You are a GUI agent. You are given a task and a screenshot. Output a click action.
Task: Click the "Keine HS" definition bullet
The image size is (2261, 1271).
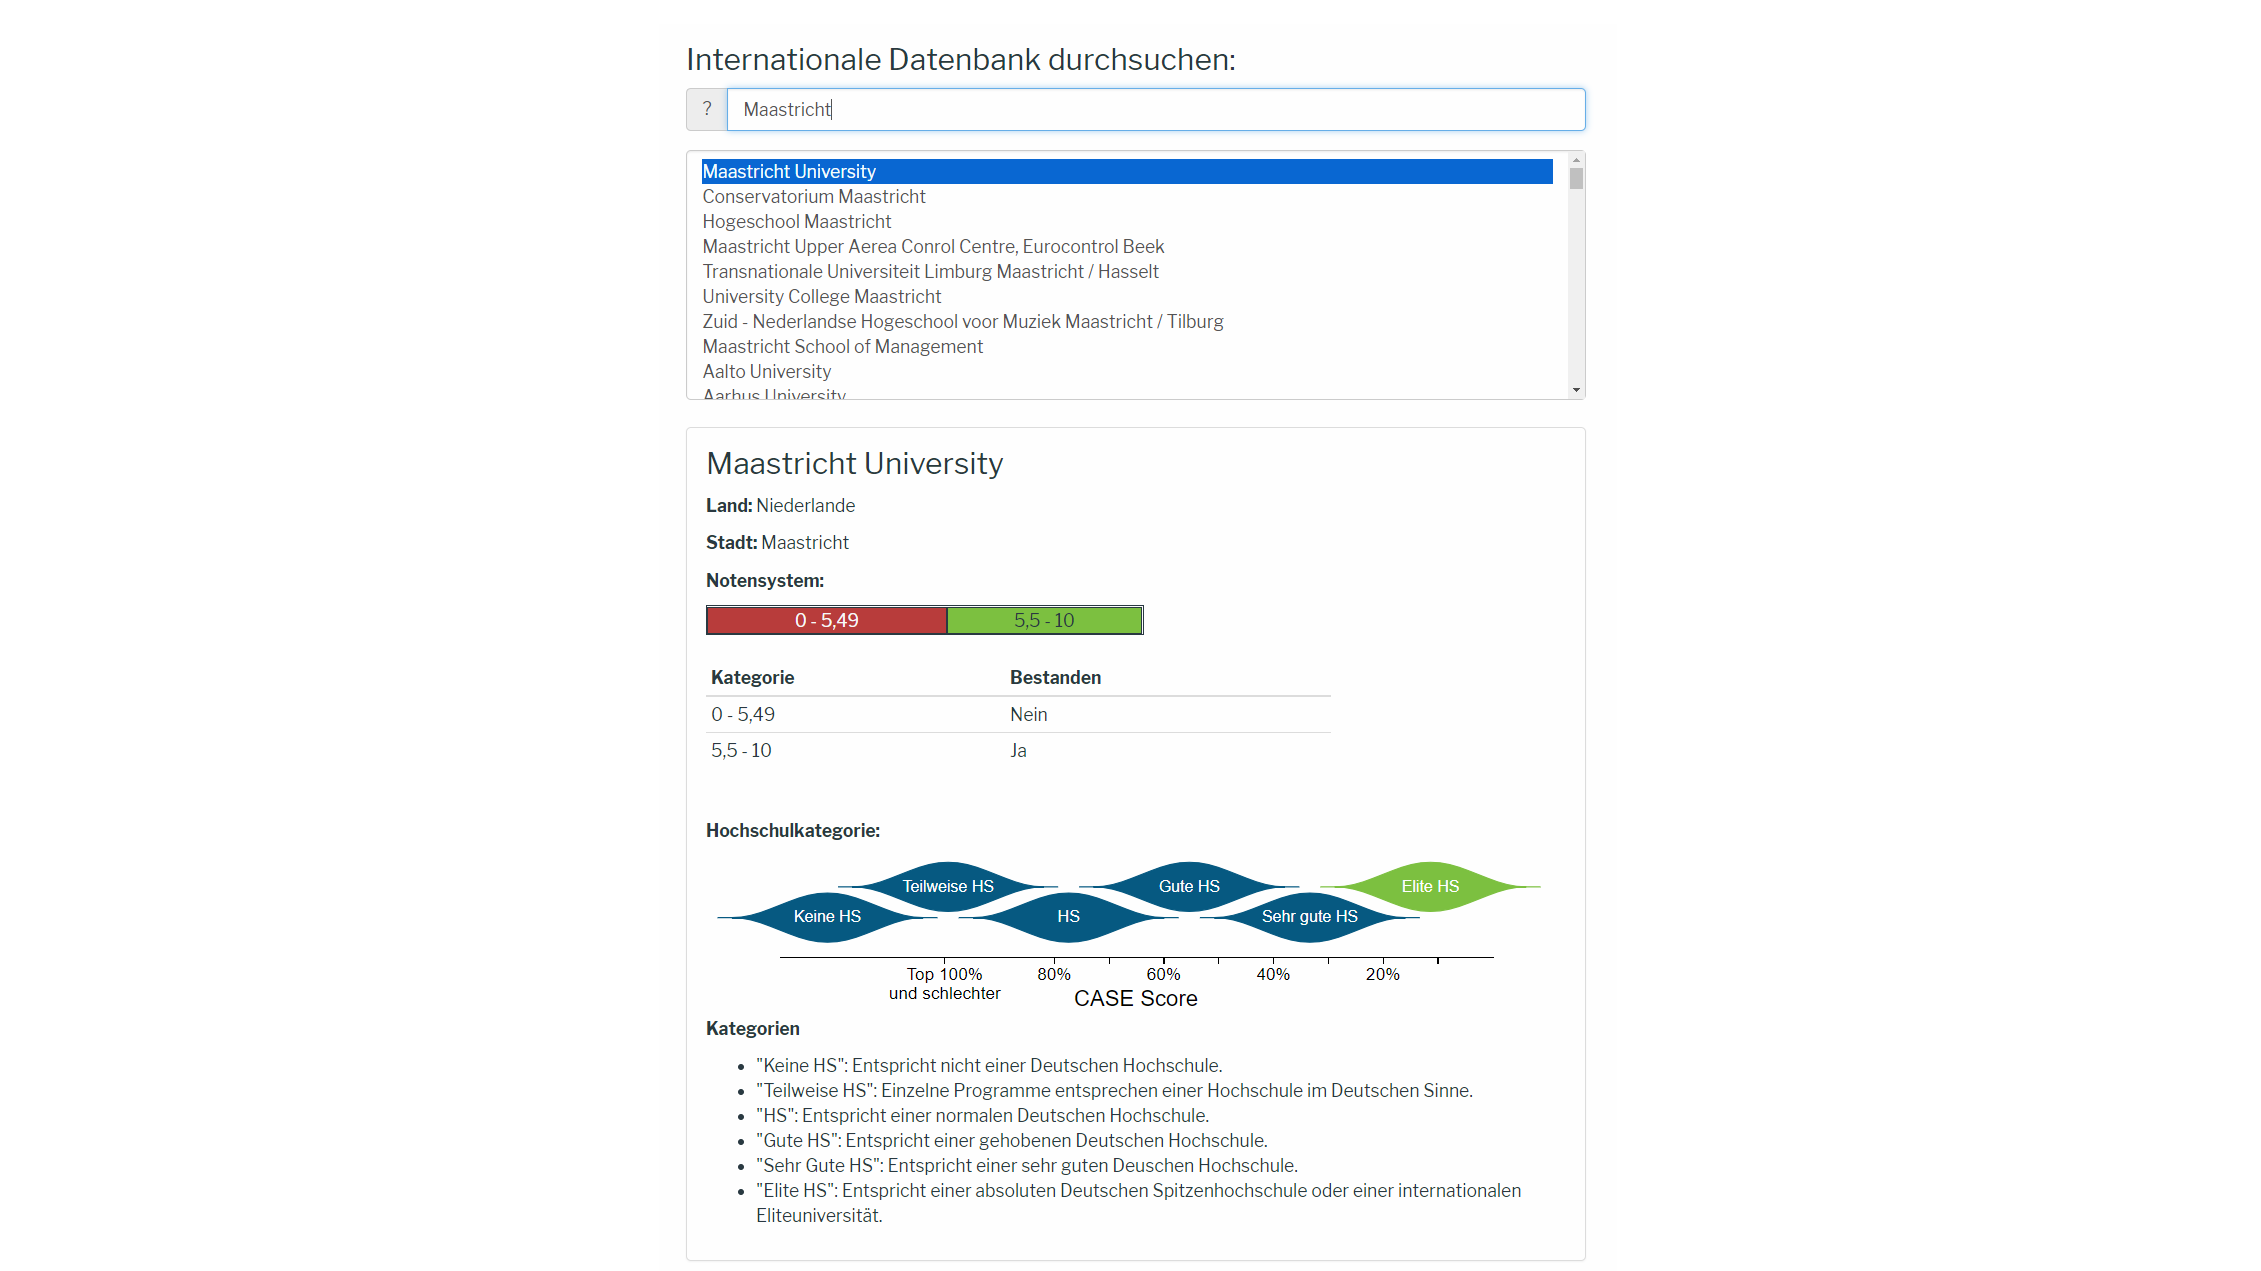989,1065
